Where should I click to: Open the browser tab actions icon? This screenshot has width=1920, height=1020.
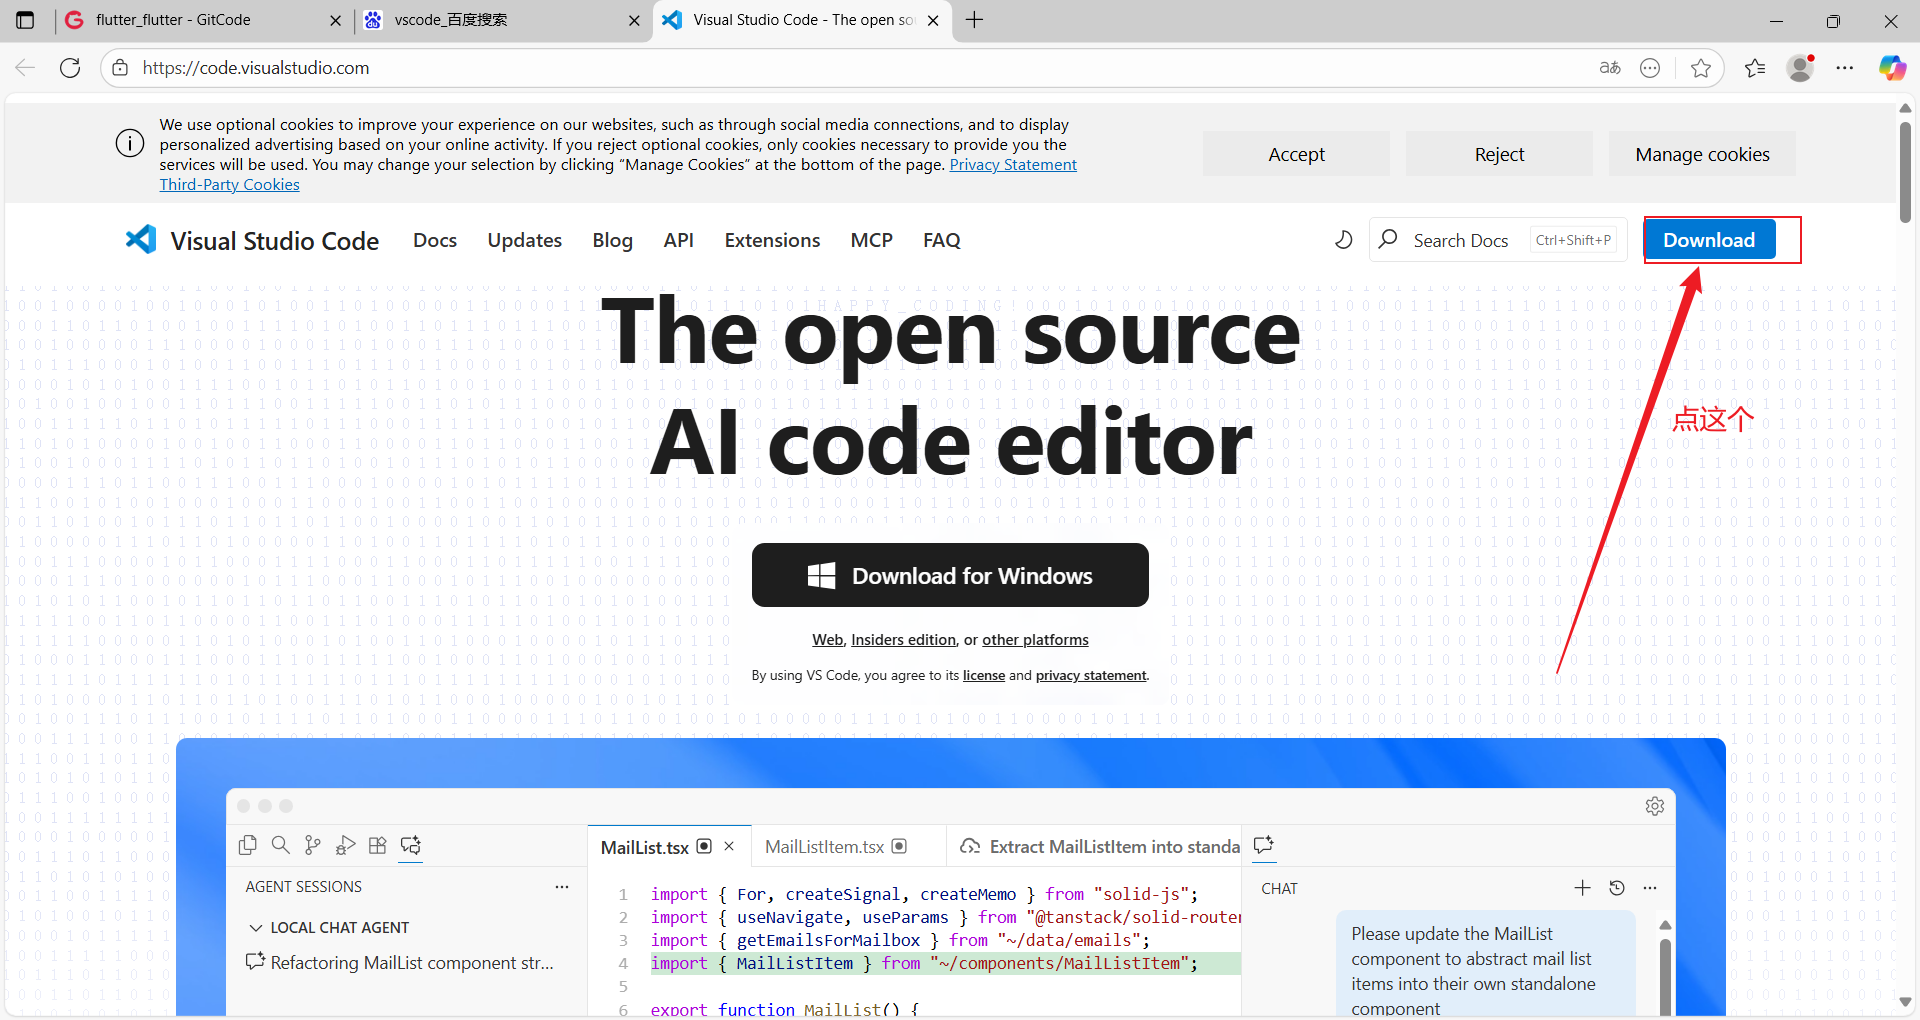pos(25,20)
